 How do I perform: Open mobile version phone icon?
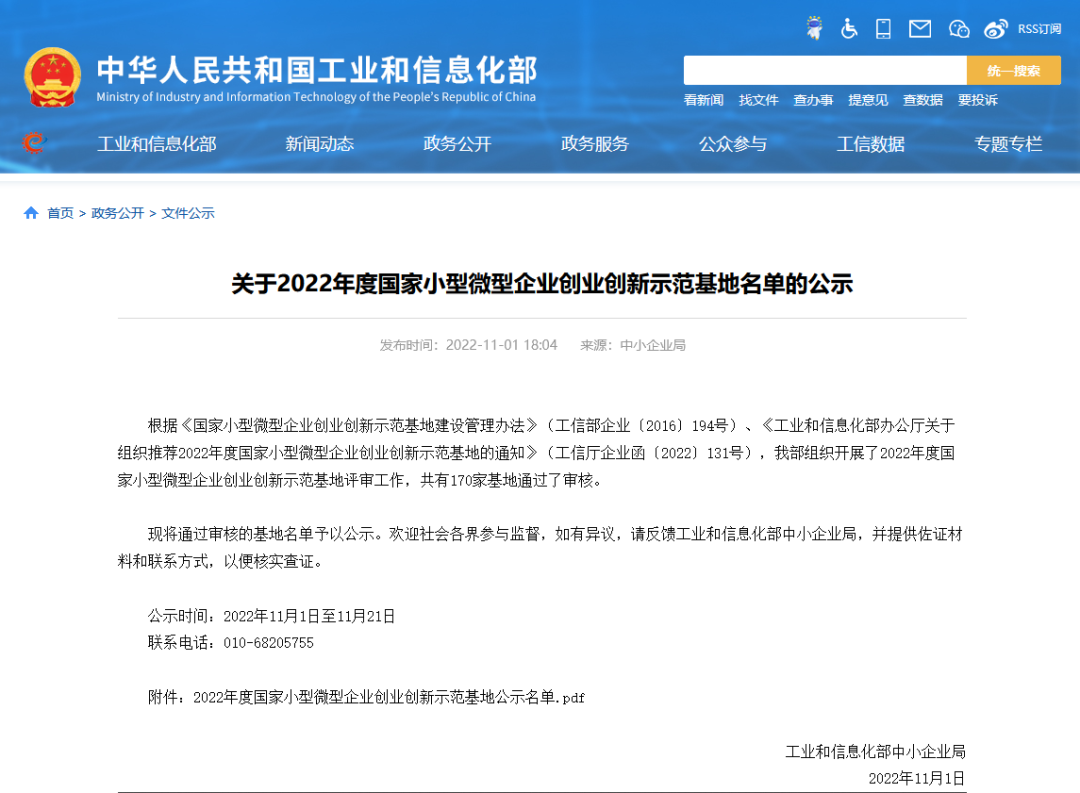[883, 29]
